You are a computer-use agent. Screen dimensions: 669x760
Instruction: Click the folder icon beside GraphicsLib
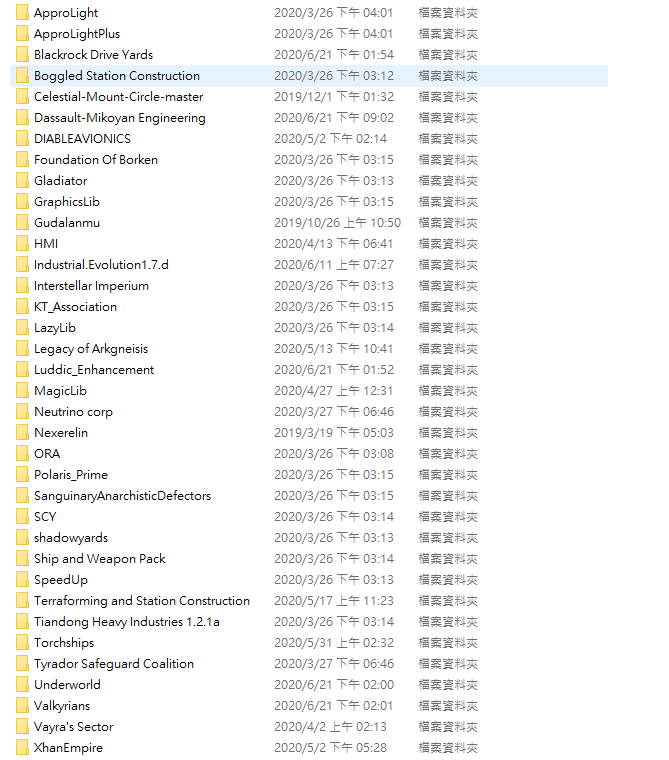point(22,202)
